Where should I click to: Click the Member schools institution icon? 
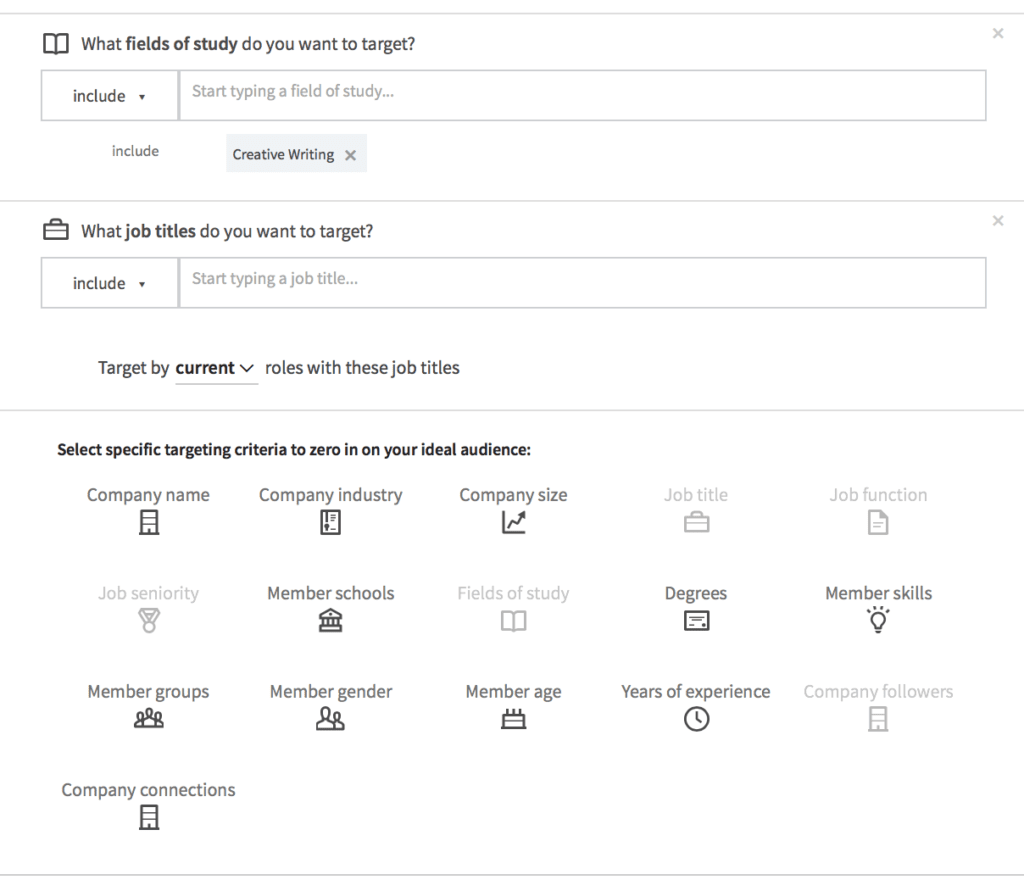click(x=330, y=621)
